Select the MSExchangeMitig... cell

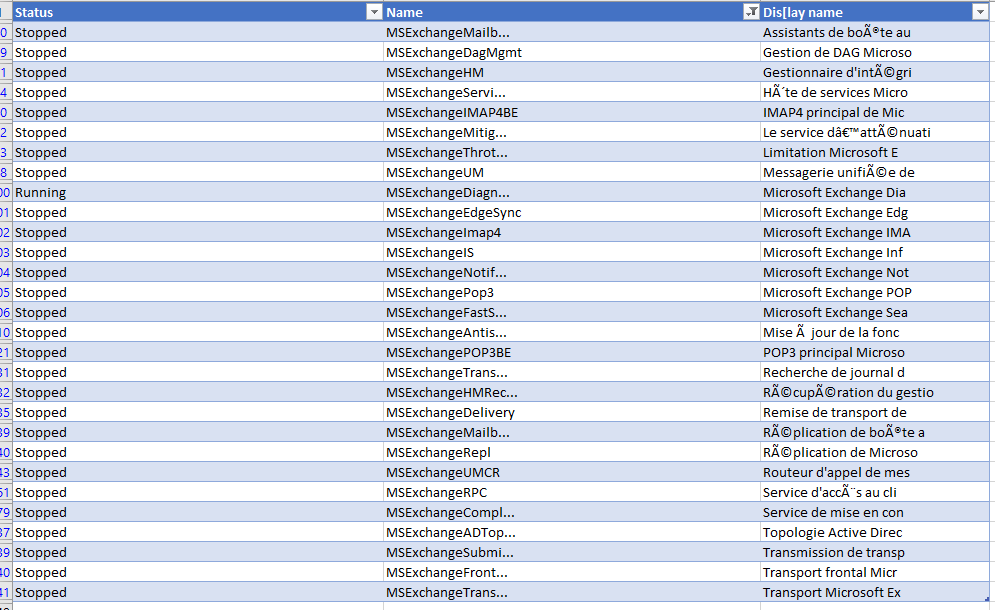tap(572, 132)
